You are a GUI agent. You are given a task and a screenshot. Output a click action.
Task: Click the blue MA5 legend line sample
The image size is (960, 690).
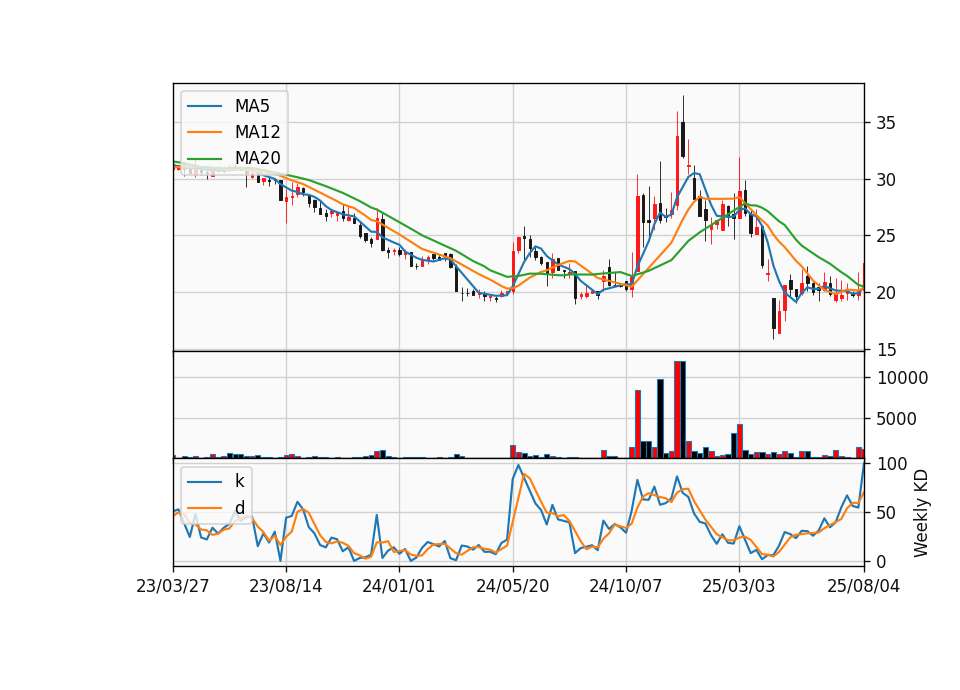pos(204,106)
